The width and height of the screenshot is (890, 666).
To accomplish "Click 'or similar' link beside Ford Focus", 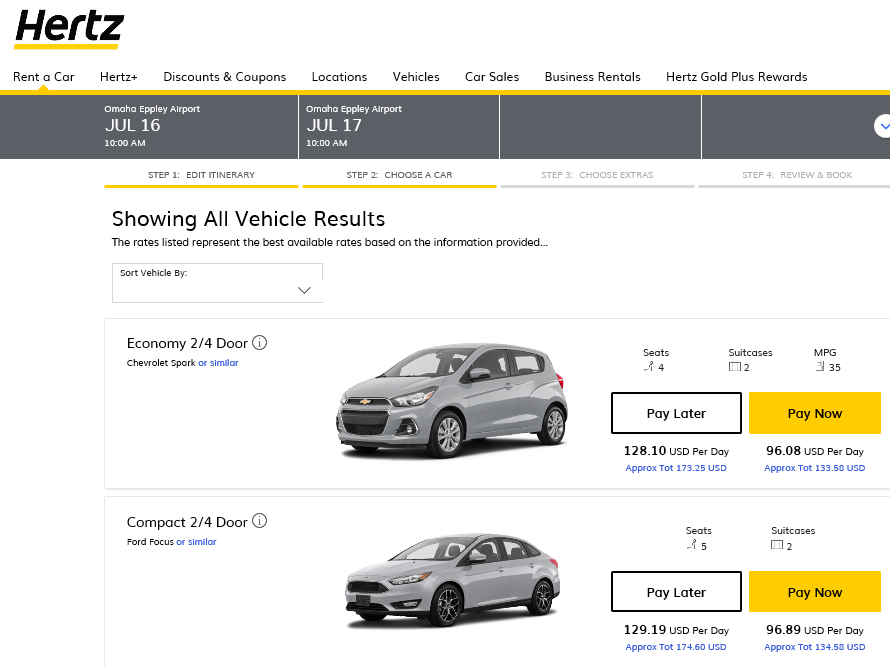I will click(x=196, y=542).
